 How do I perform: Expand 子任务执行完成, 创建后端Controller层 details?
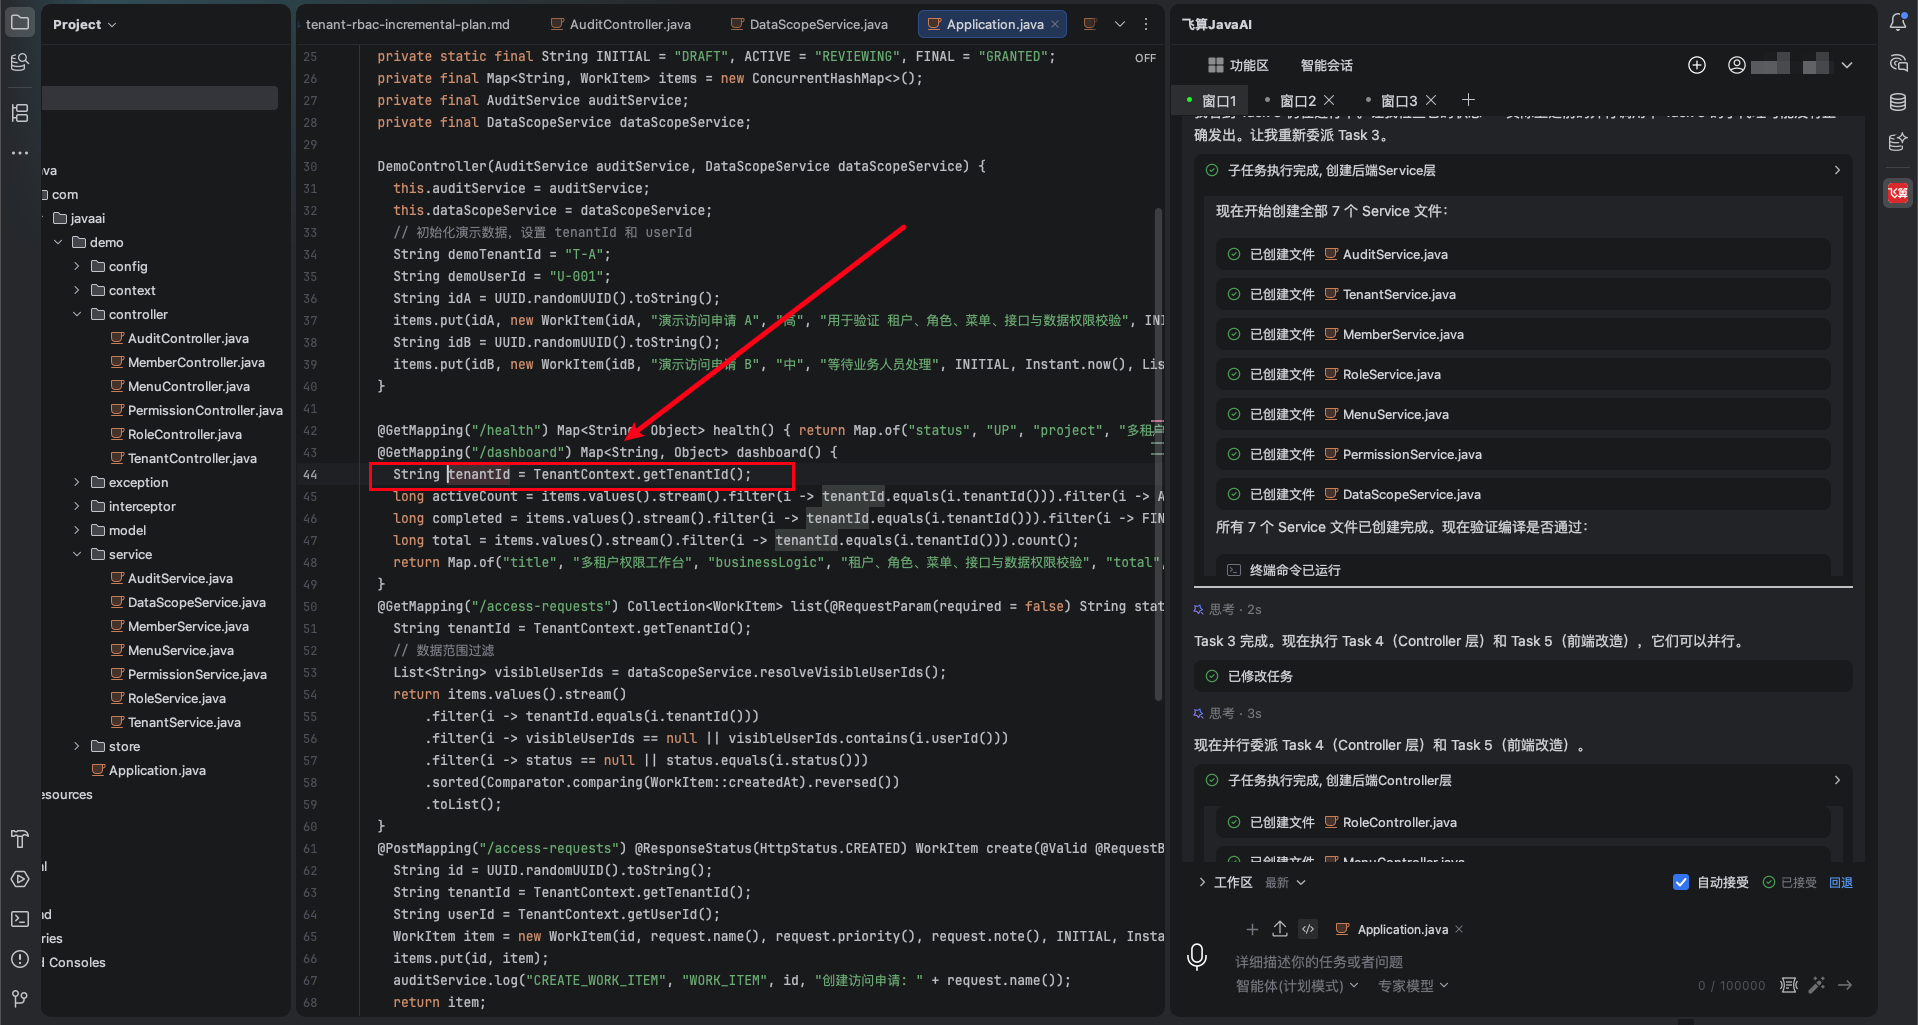click(x=1837, y=780)
